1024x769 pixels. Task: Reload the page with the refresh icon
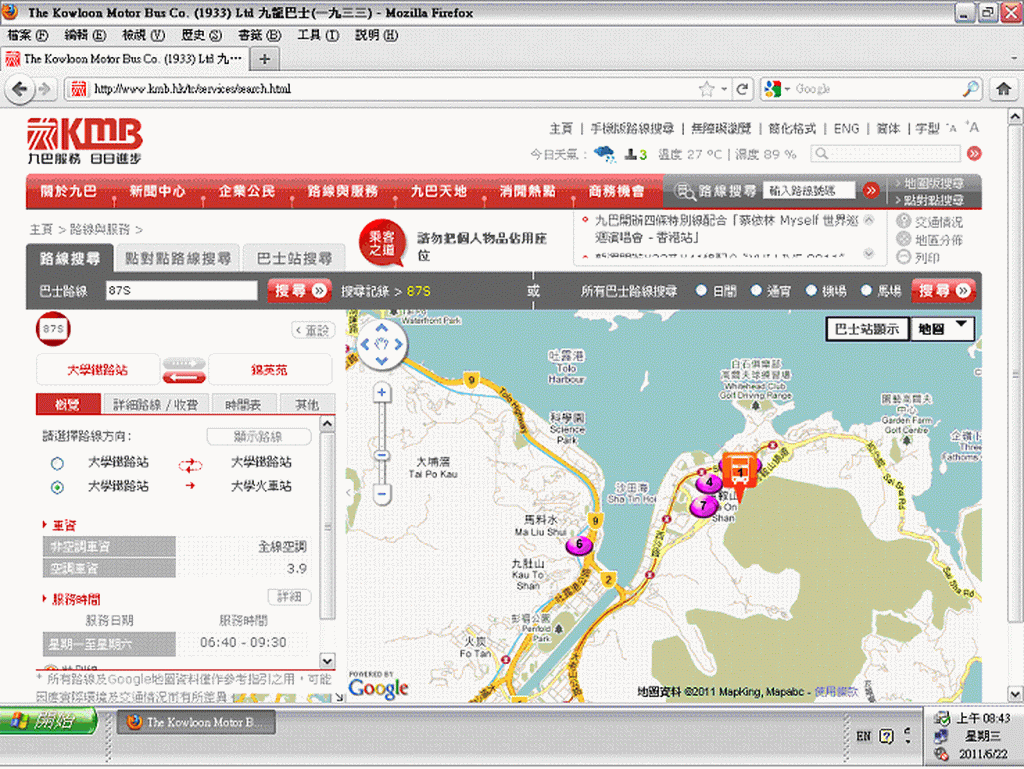coord(743,89)
